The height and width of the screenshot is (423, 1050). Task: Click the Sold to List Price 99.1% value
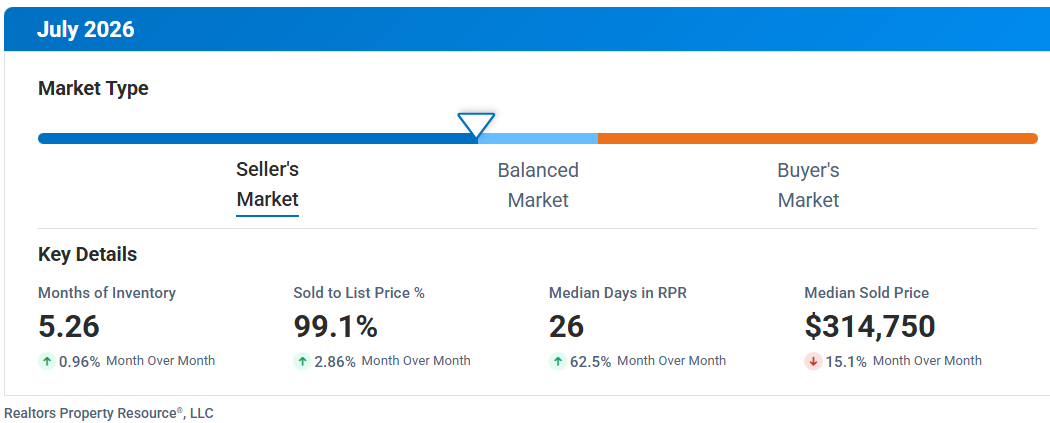[335, 327]
